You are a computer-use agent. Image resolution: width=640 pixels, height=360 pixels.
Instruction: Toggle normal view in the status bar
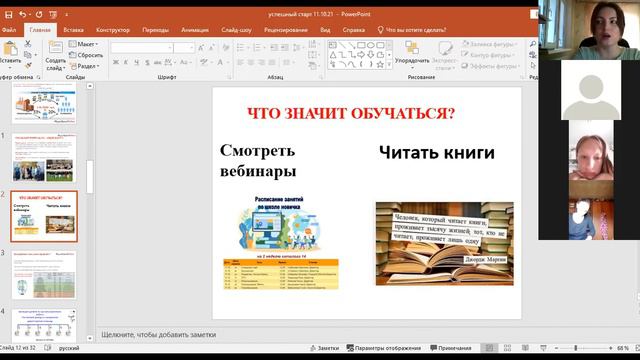489,348
